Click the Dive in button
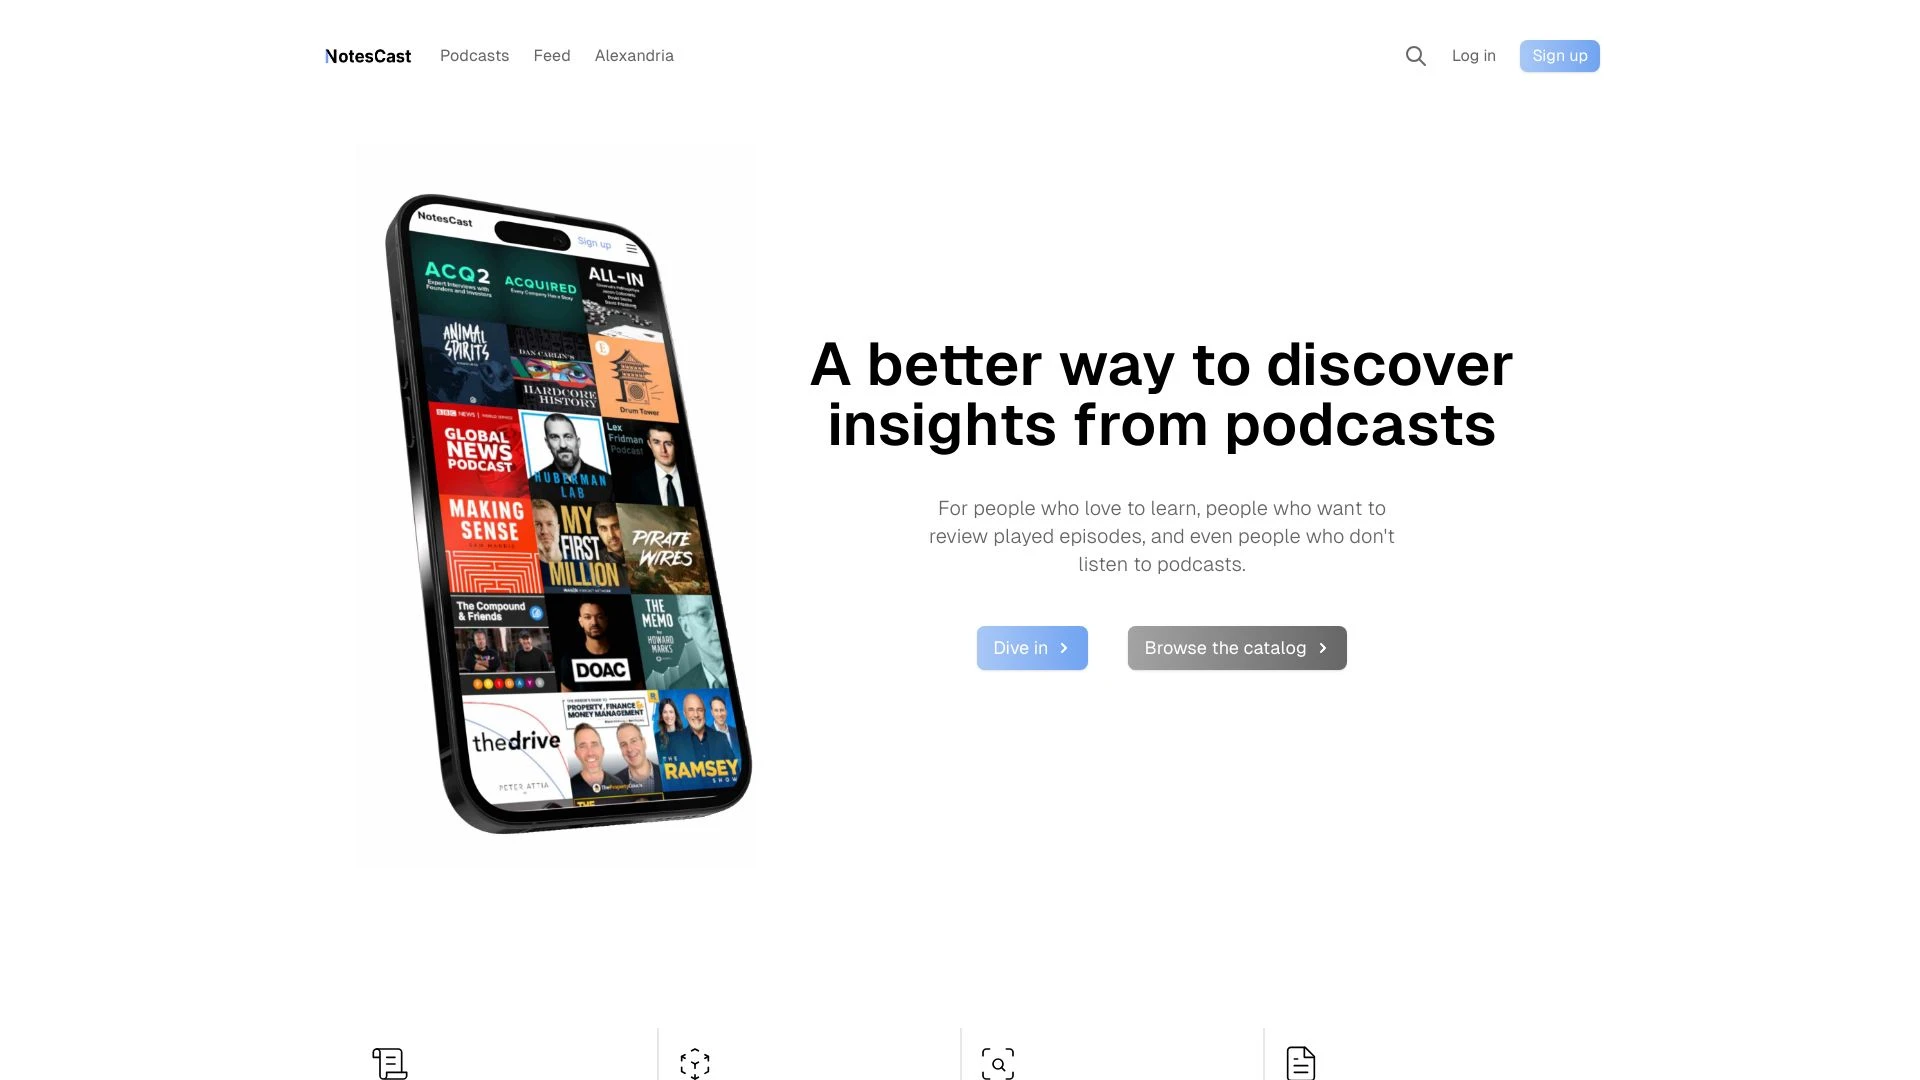 [1033, 647]
